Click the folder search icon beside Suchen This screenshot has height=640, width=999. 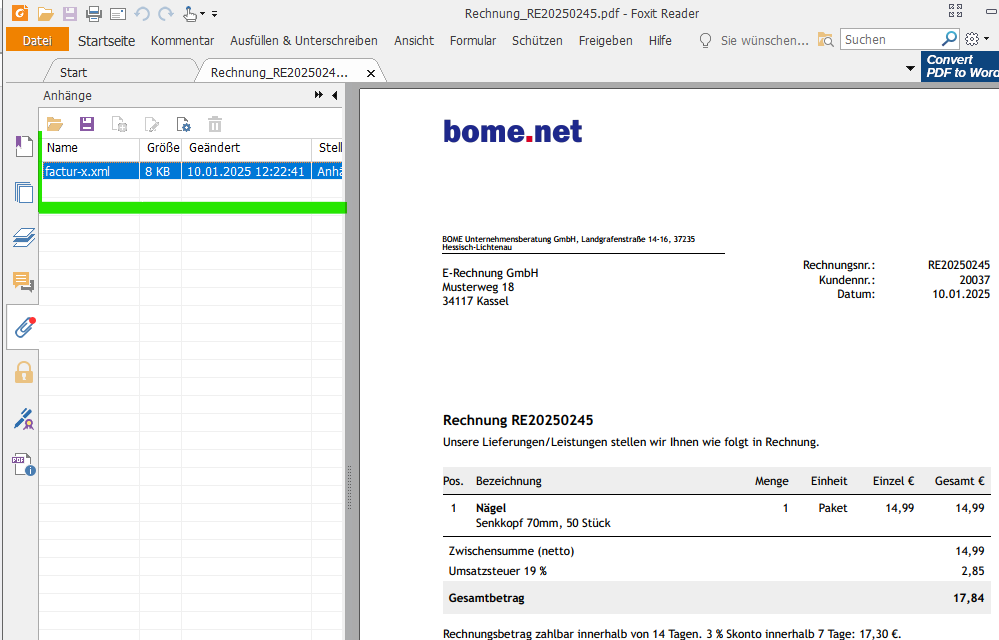coord(826,40)
